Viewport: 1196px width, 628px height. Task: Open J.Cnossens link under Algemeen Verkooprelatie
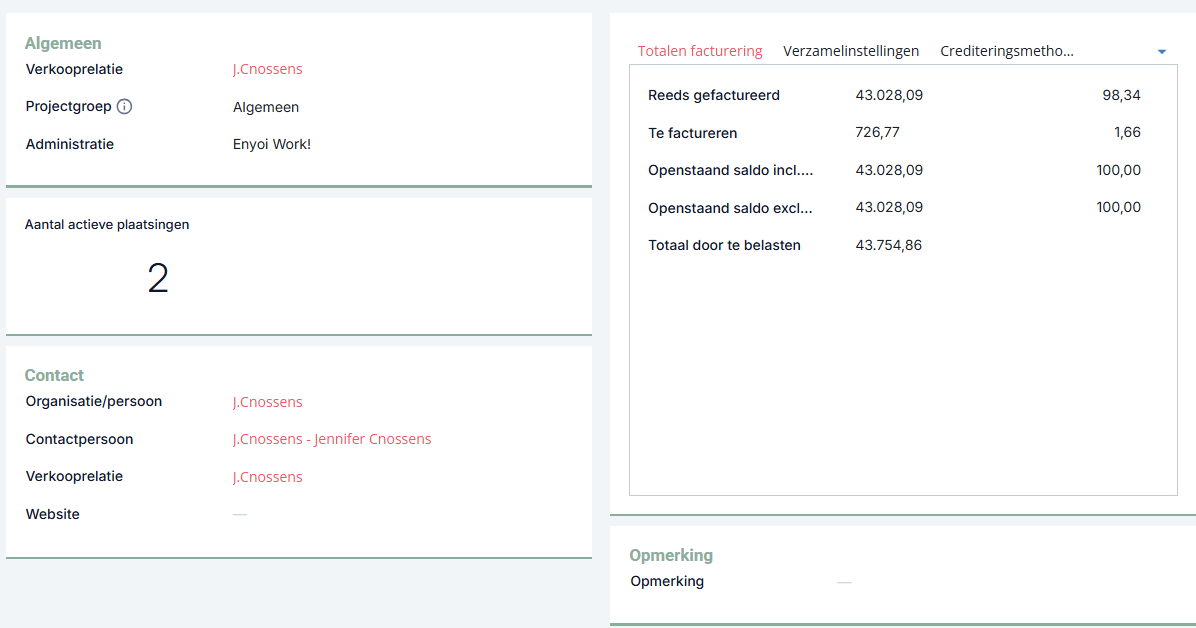click(x=268, y=69)
